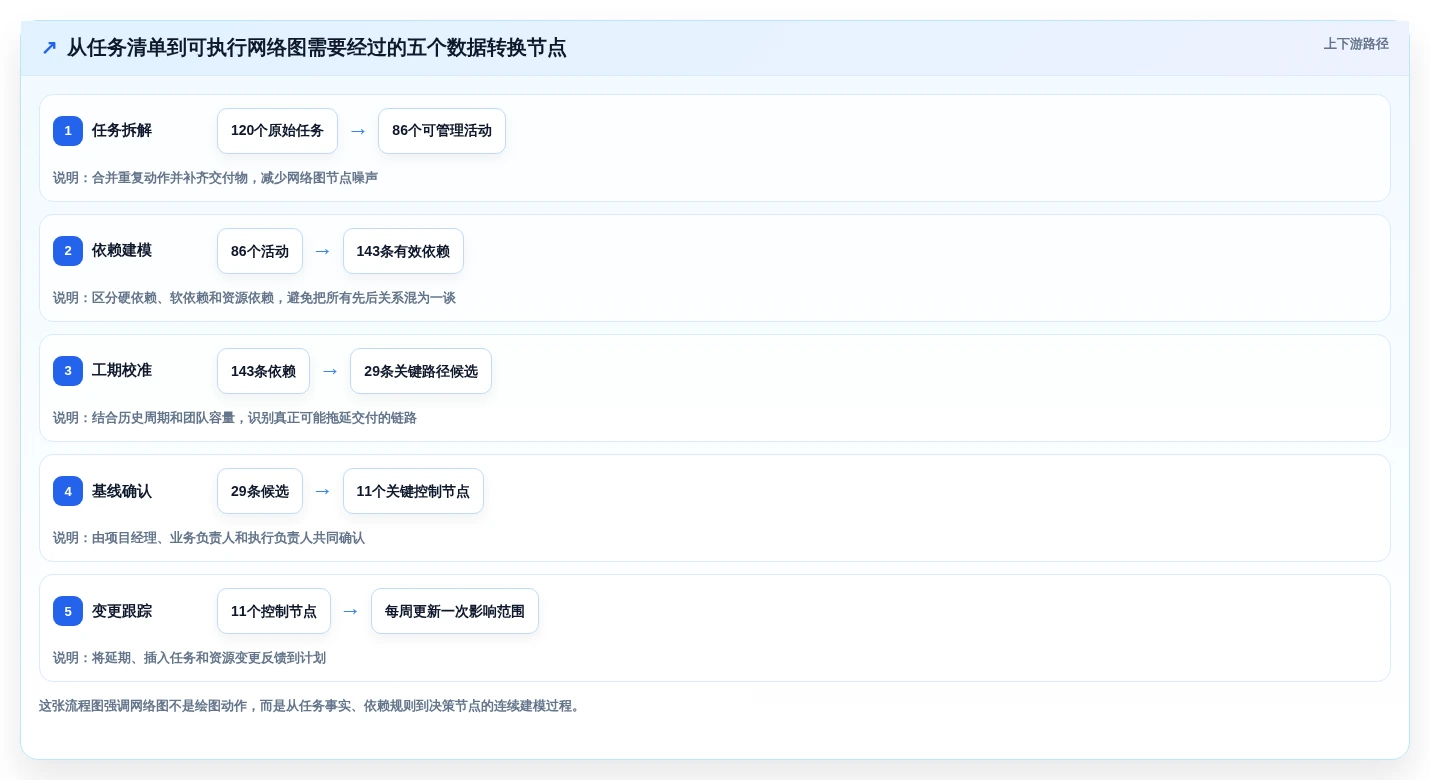Click the note about 结合历史周期和团队容量

click(x=235, y=418)
